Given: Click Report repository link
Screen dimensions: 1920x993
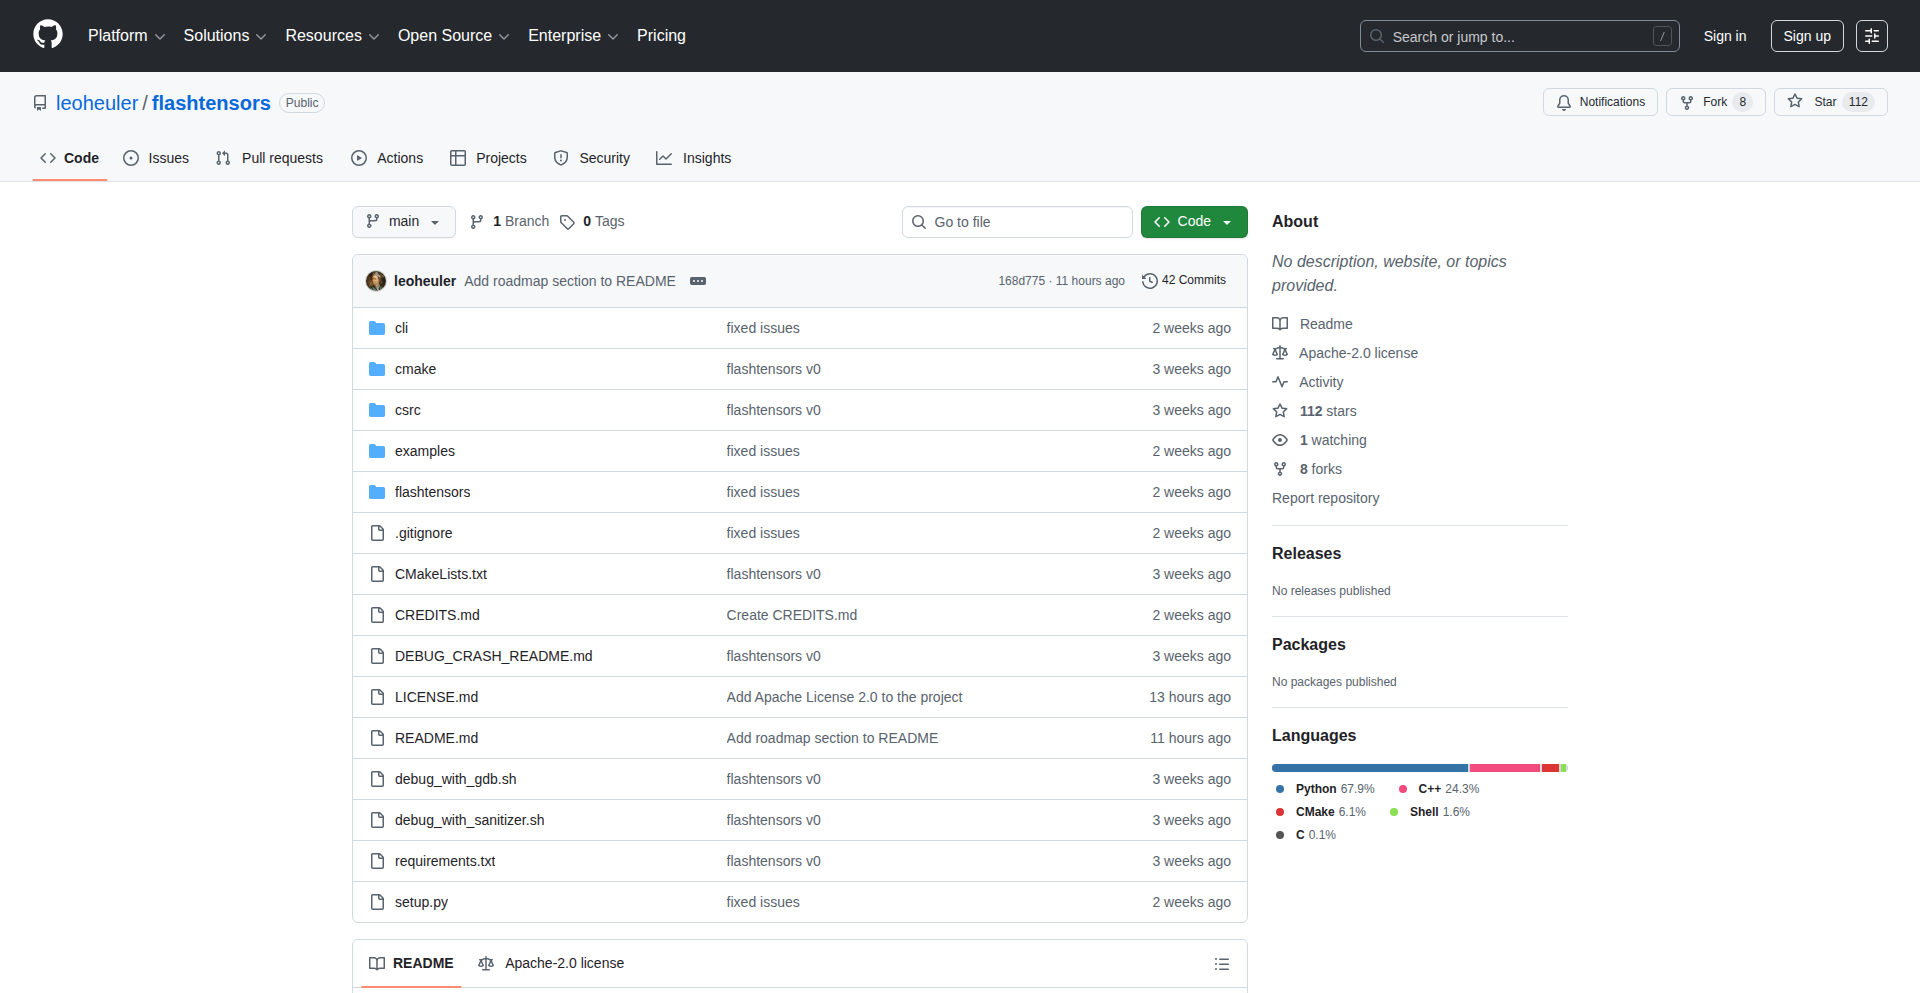Looking at the screenshot, I should click(1325, 498).
